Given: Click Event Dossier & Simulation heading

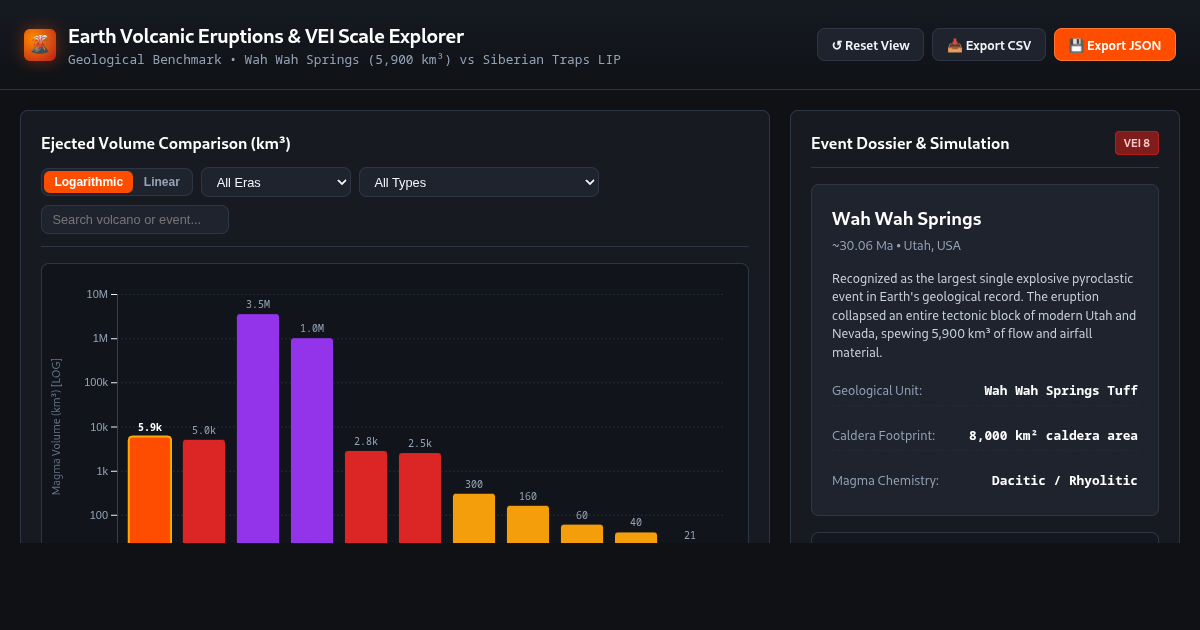Looking at the screenshot, I should [x=910, y=143].
